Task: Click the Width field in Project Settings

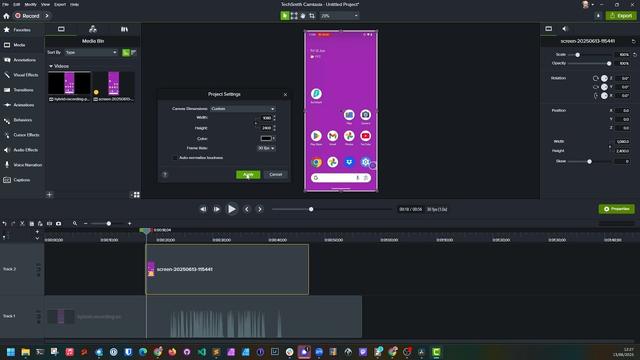Action: click(x=266, y=118)
